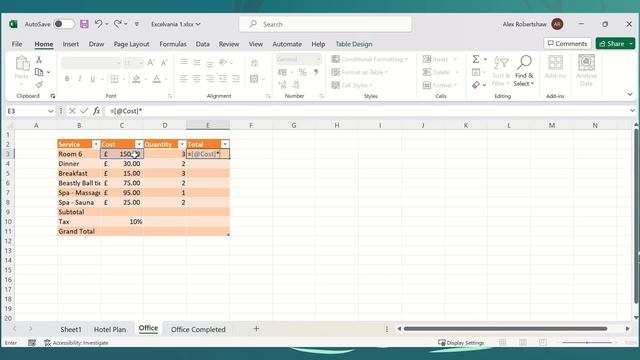The width and height of the screenshot is (640, 360).
Task: Click the Percent Style icon
Action: (x=302, y=72)
